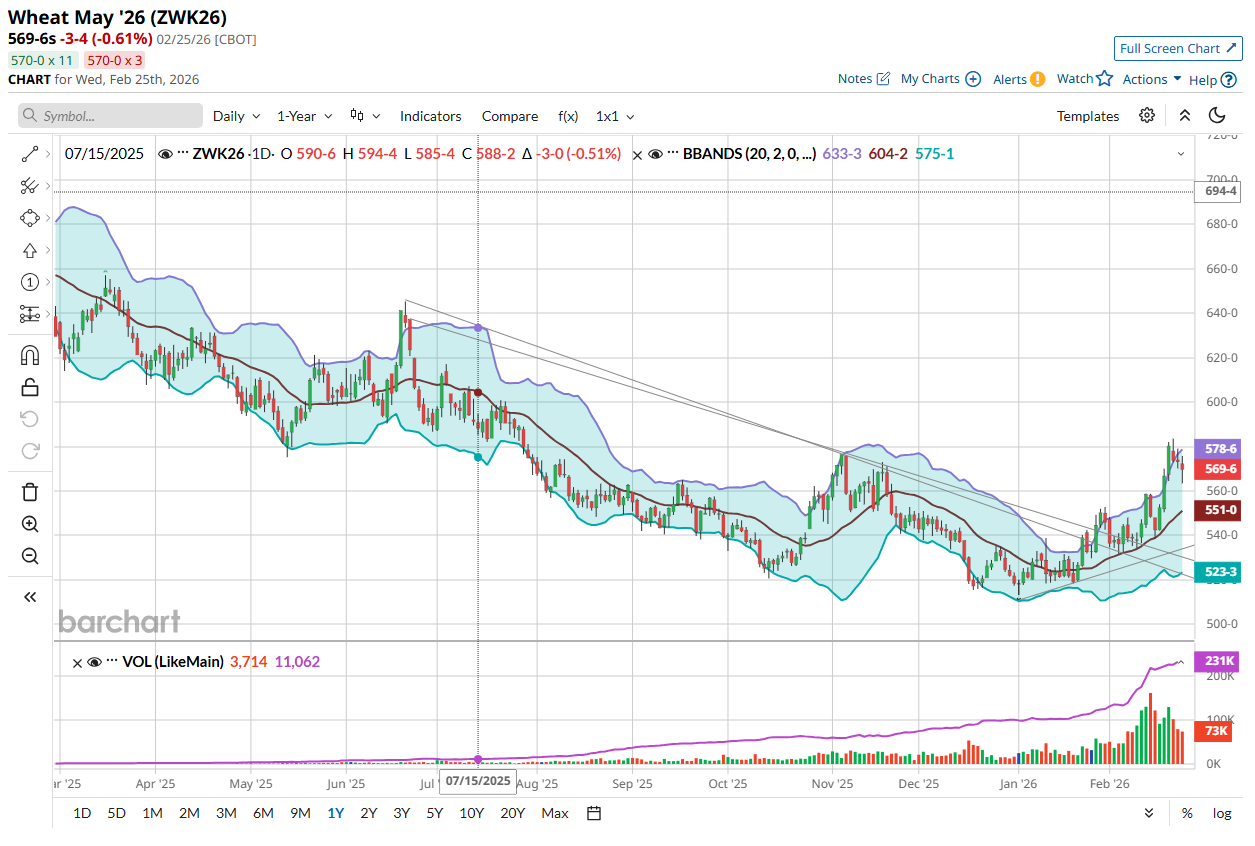Select the price range measure tool
The image size is (1255, 846).
[x=29, y=314]
